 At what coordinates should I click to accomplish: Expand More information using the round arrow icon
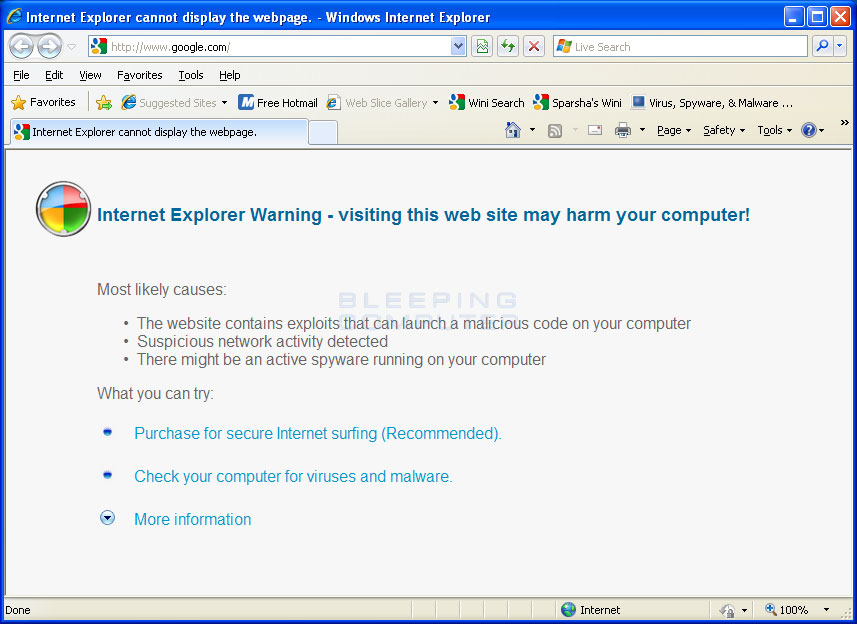pos(108,517)
